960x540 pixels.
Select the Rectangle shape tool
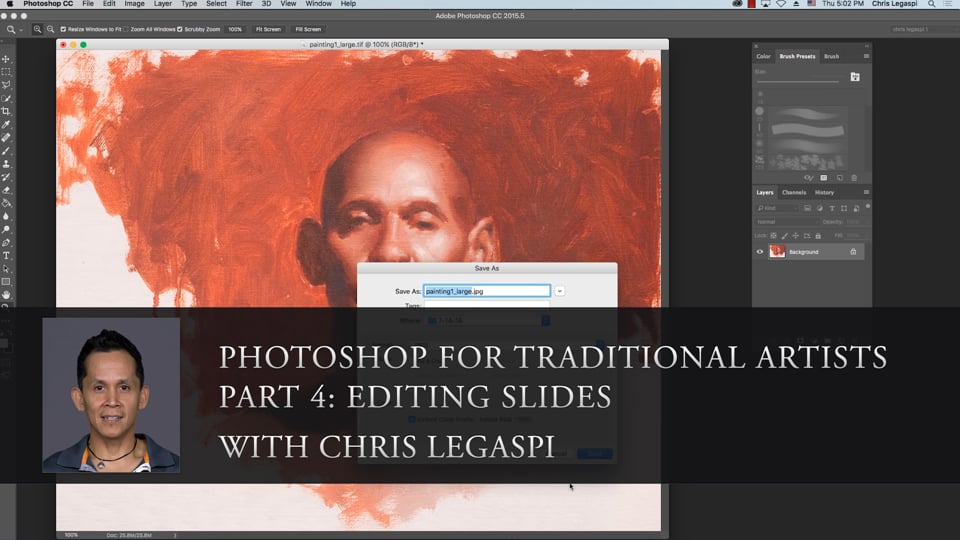[x=6, y=282]
